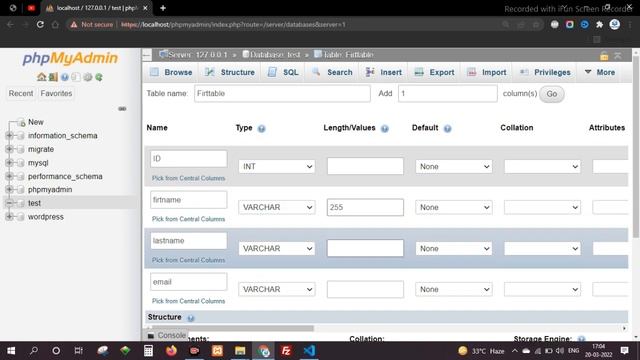Click the Length/Values field for lastname
The height and width of the screenshot is (360, 640).
click(365, 248)
